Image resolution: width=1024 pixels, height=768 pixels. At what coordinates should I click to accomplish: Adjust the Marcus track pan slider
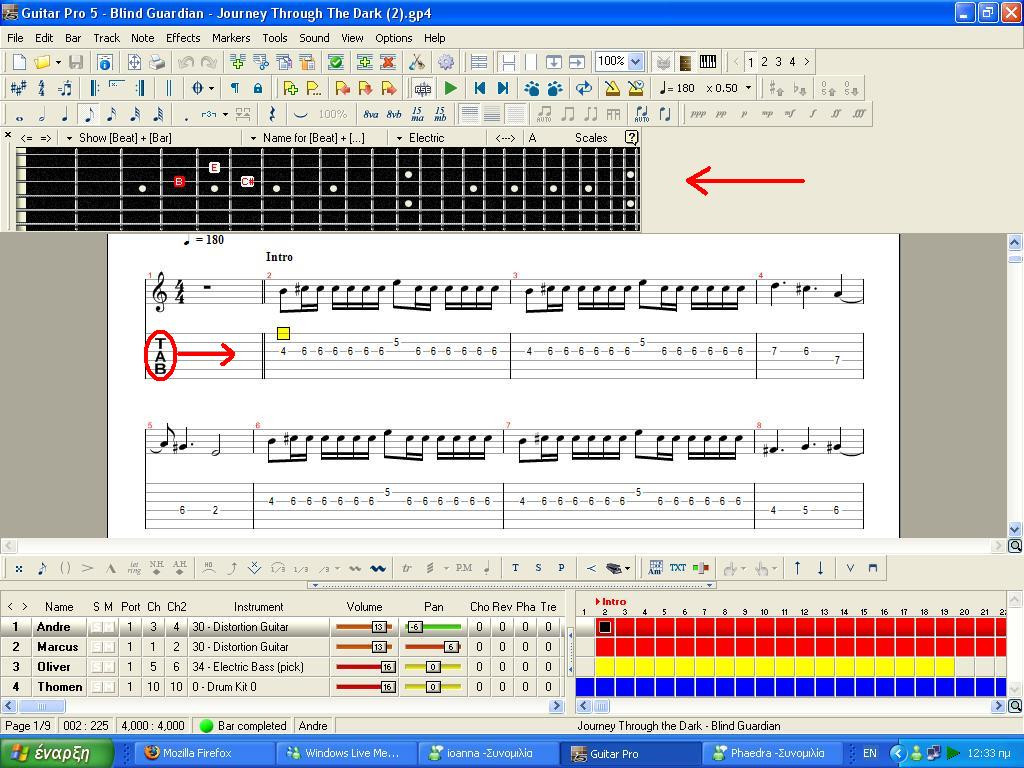(433, 647)
